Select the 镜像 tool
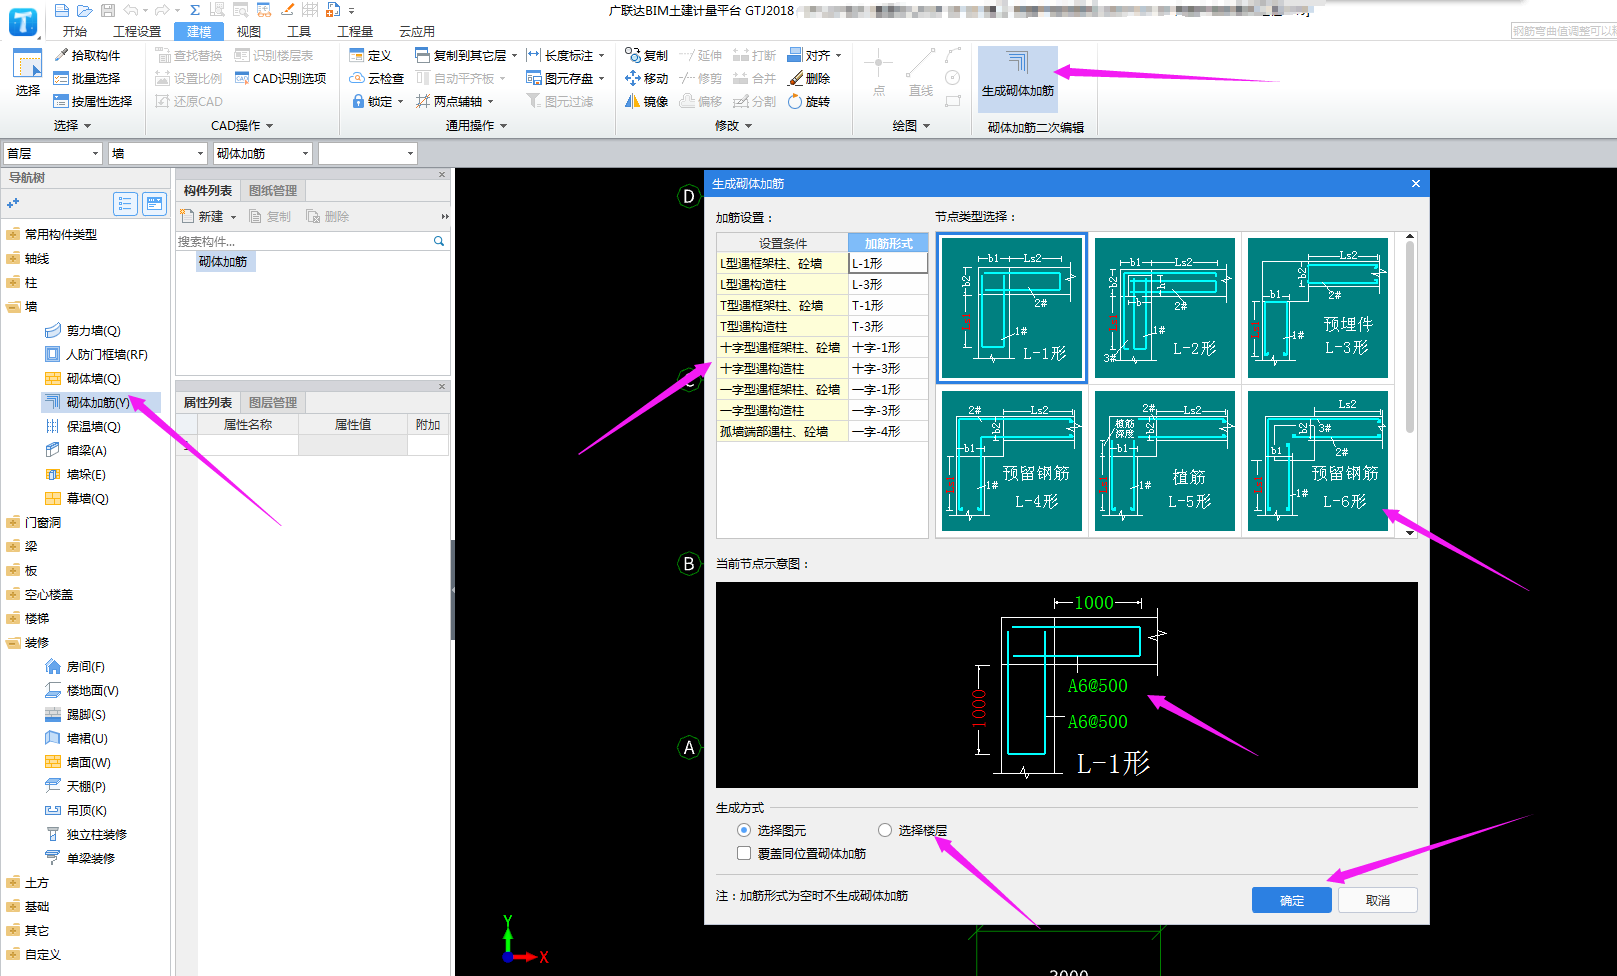 (646, 101)
